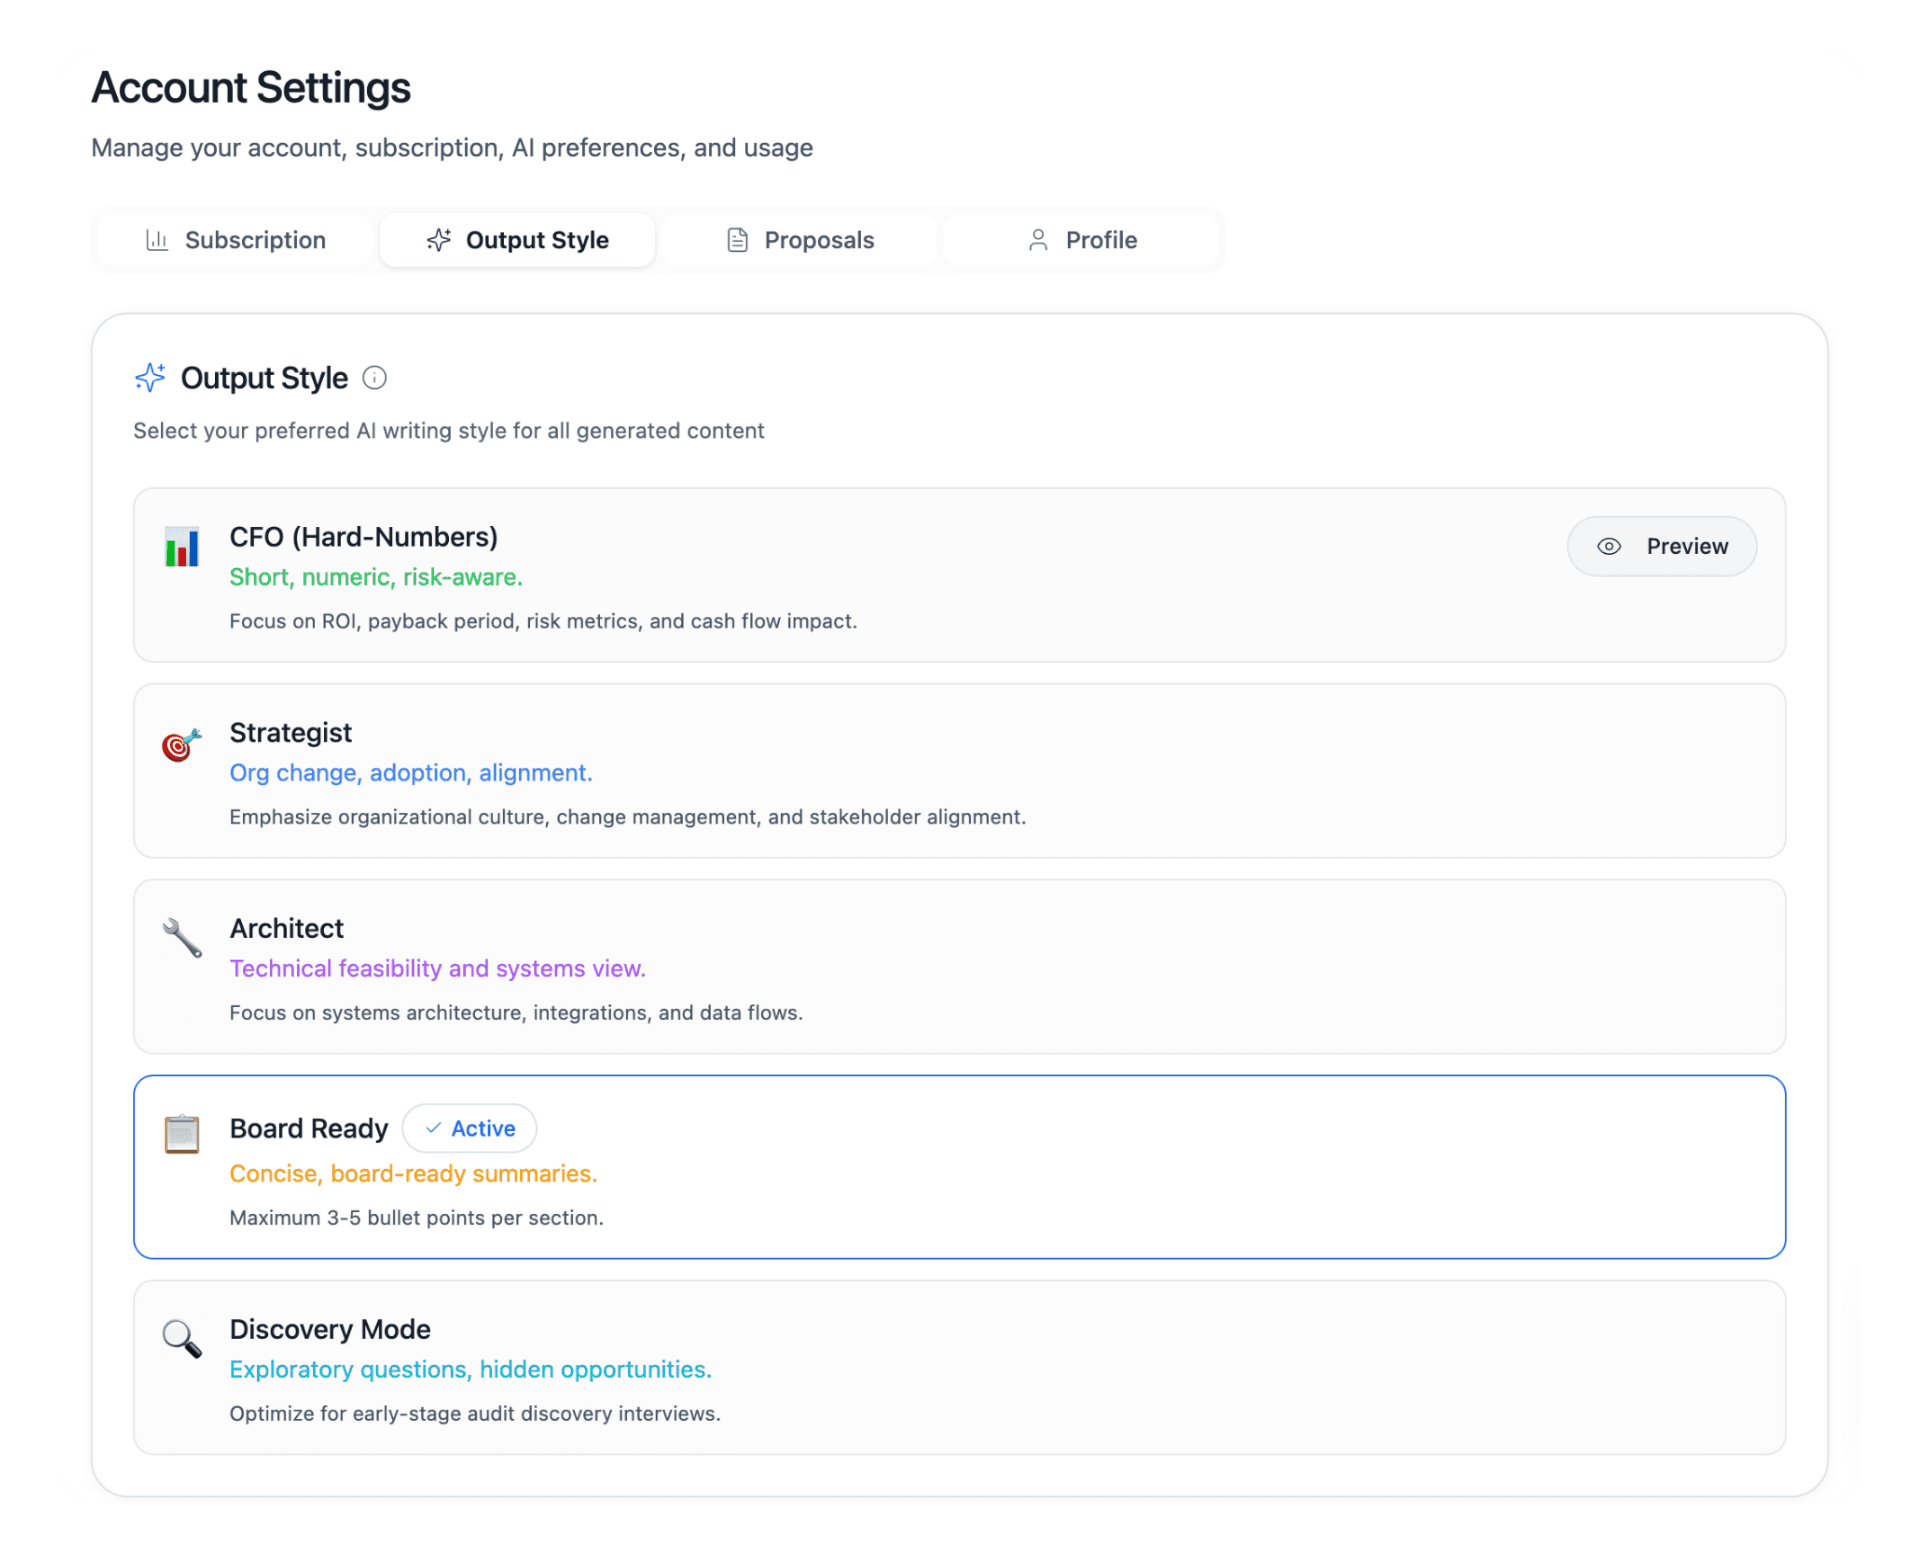1920x1552 pixels.
Task: Switch to the Proposals tab
Action: coord(798,240)
